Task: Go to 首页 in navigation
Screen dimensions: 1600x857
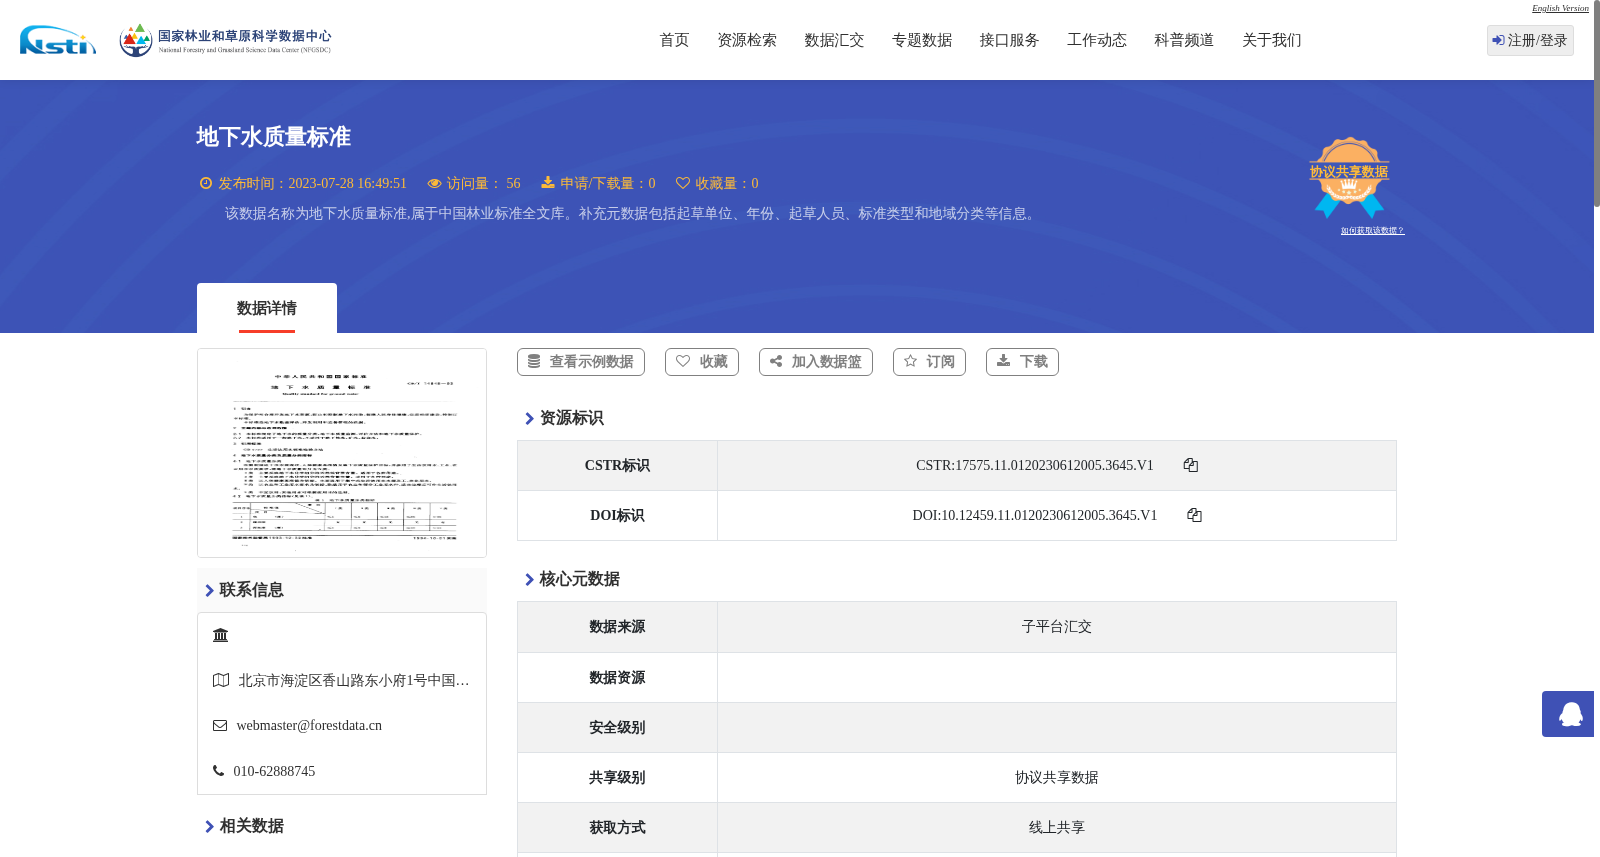Action: coord(674,40)
